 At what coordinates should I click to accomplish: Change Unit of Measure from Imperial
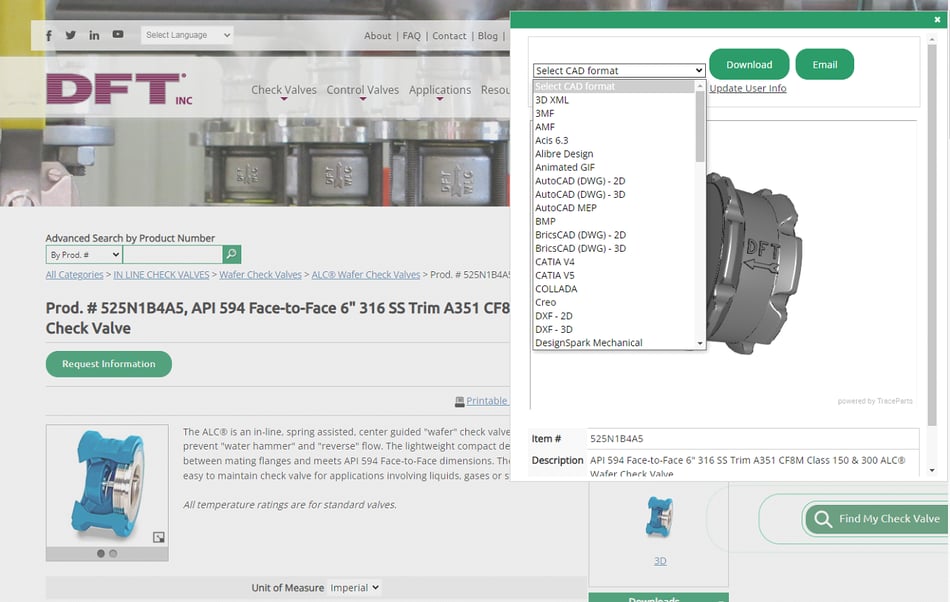coord(354,587)
